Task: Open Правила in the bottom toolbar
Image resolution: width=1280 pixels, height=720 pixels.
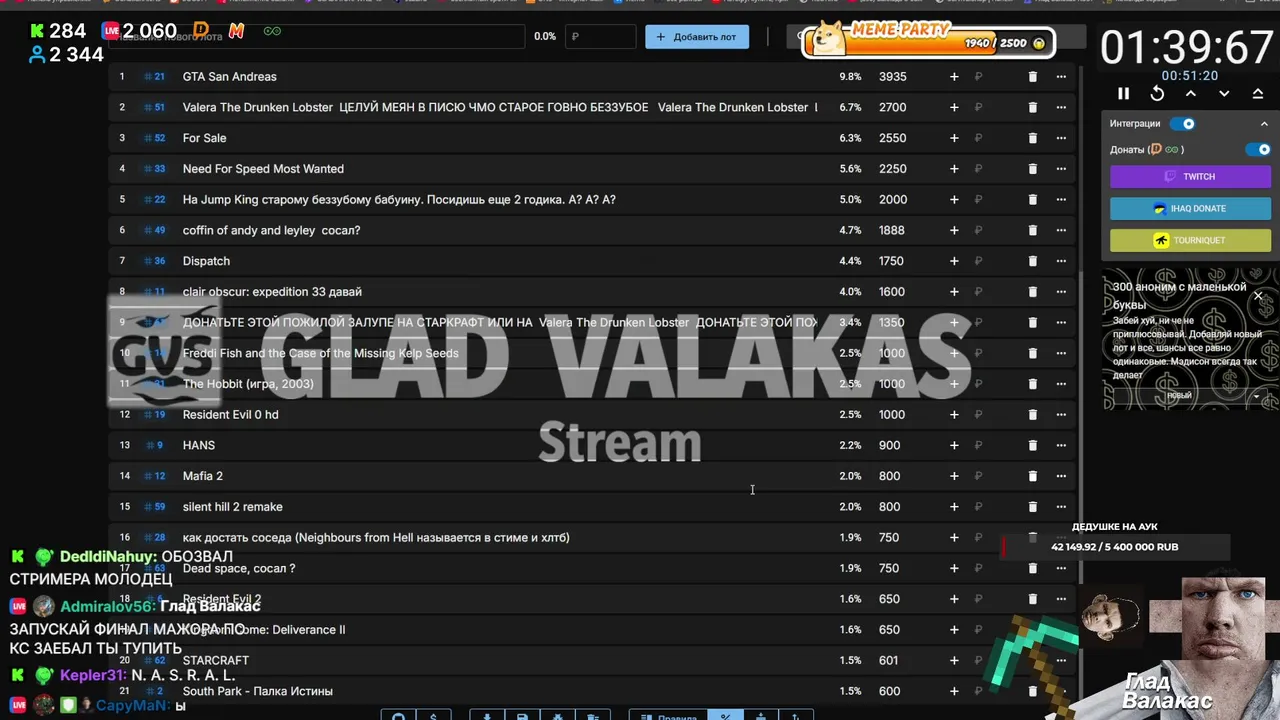Action: 669,715
